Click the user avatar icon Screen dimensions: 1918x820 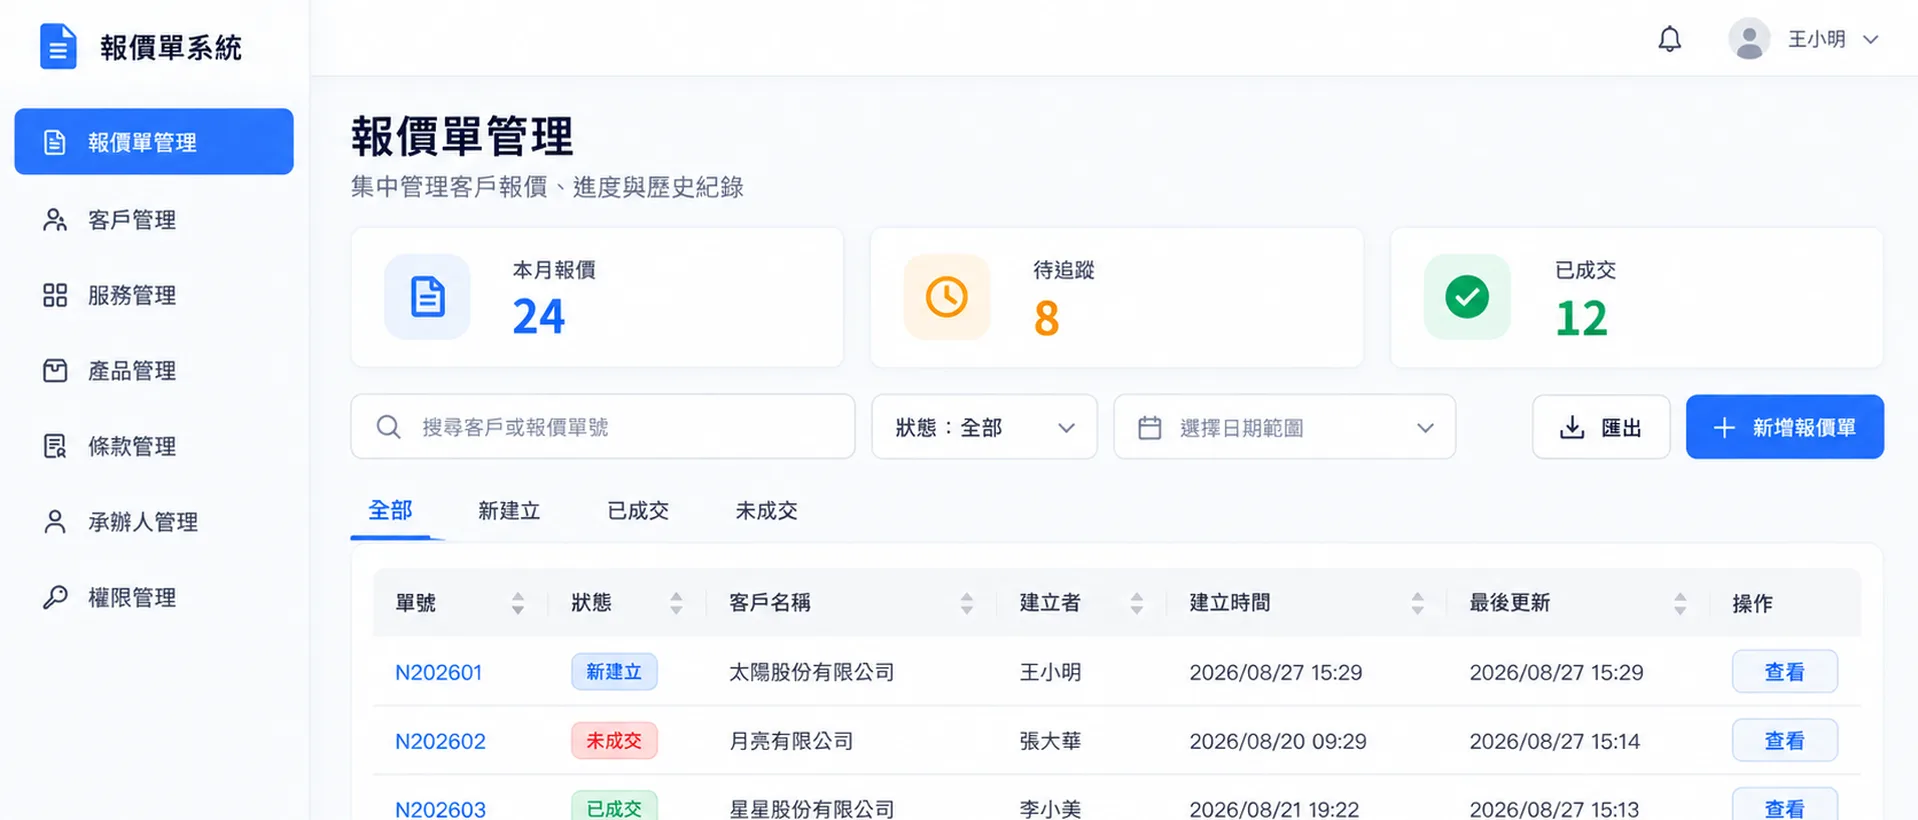click(x=1749, y=39)
